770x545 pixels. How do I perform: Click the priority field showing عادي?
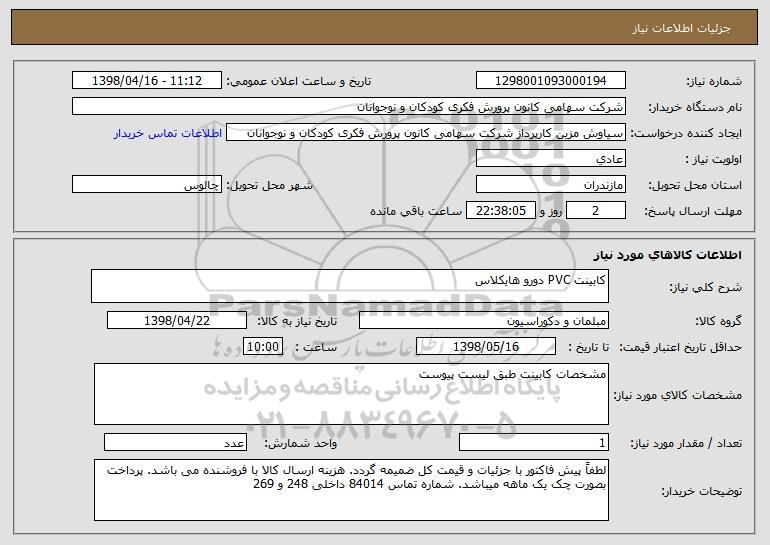(x=550, y=159)
